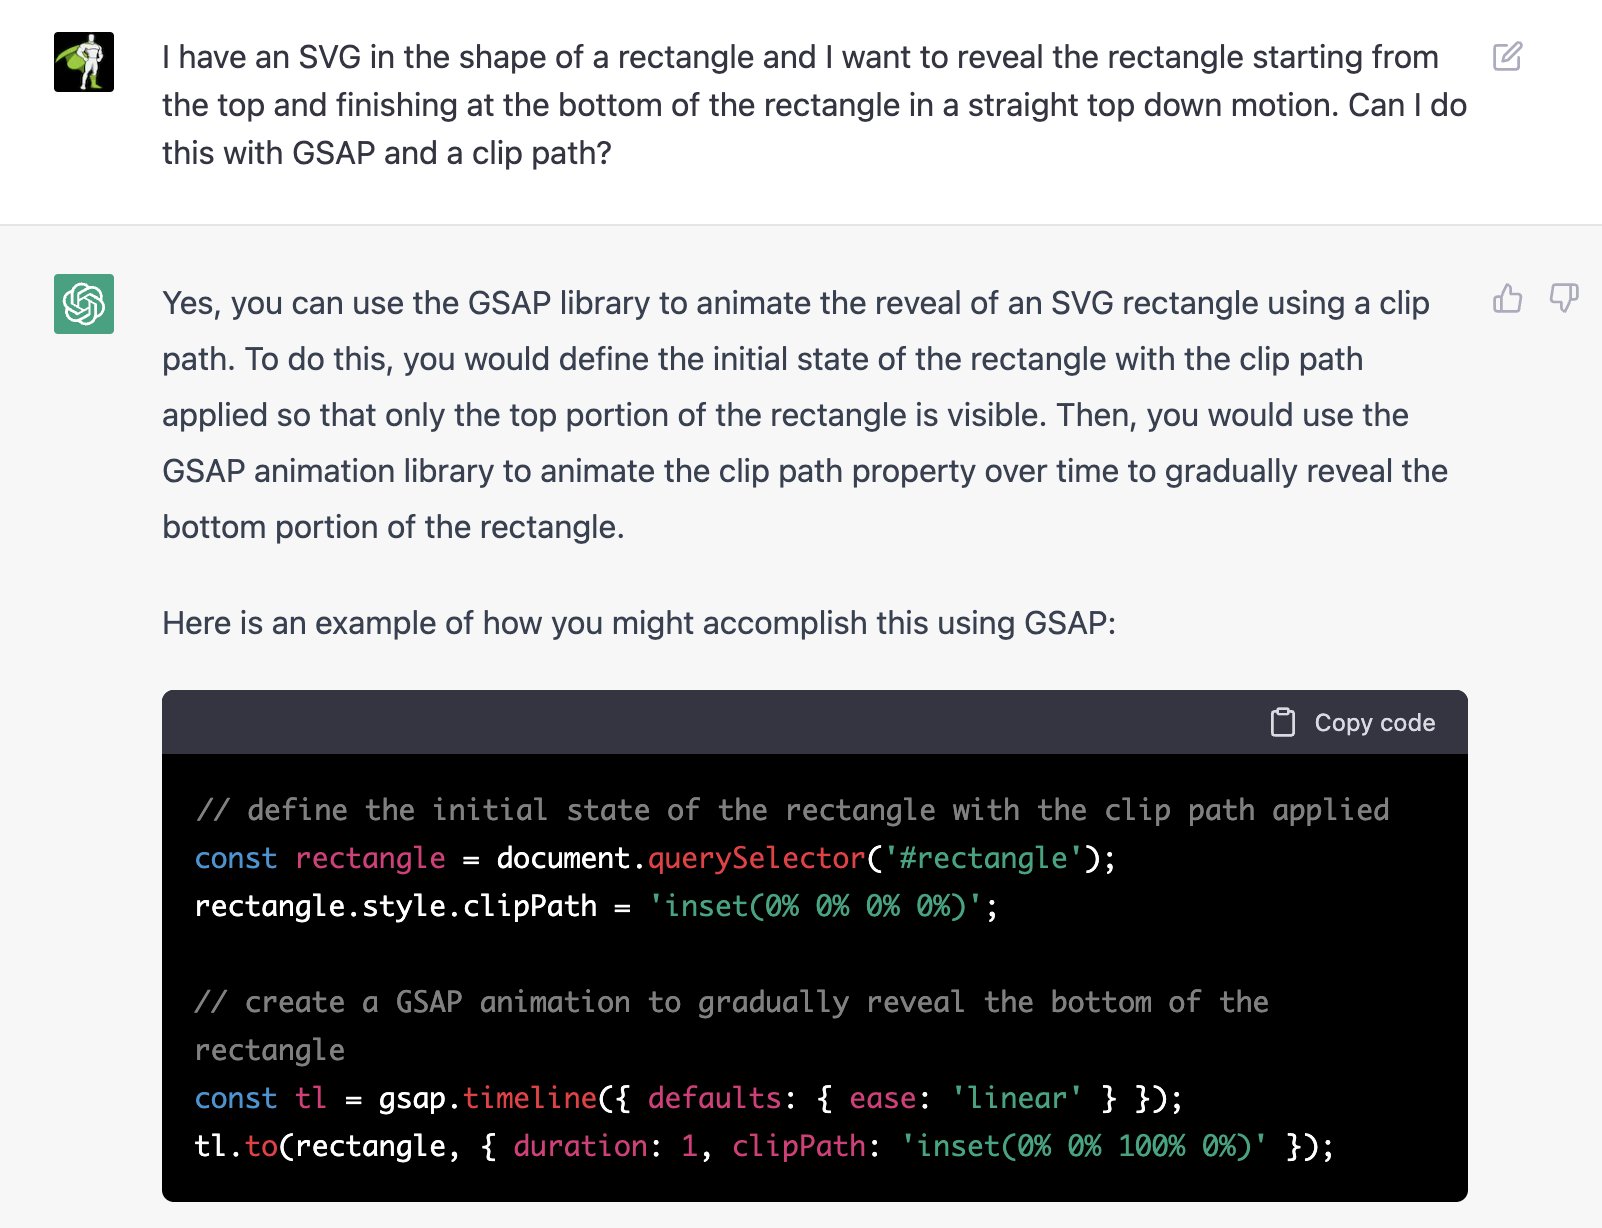Click the code line starting "tl.to(rectangle"
The width and height of the screenshot is (1602, 1228).
tap(765, 1146)
